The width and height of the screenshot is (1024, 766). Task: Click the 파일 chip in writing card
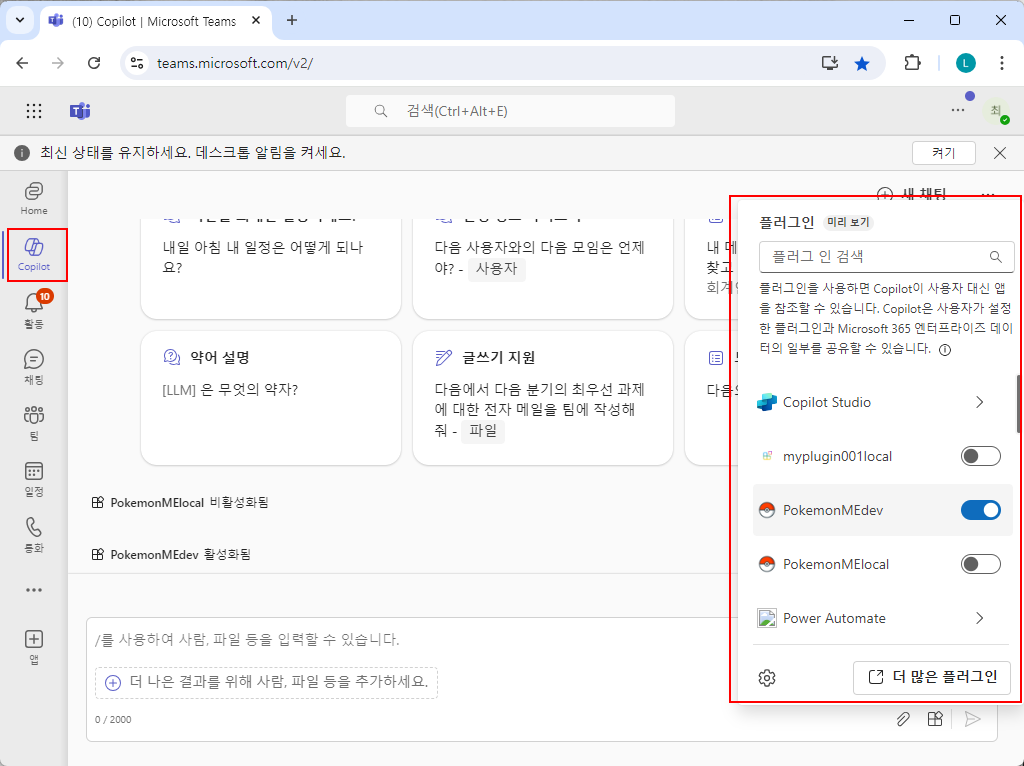pyautogui.click(x=483, y=430)
